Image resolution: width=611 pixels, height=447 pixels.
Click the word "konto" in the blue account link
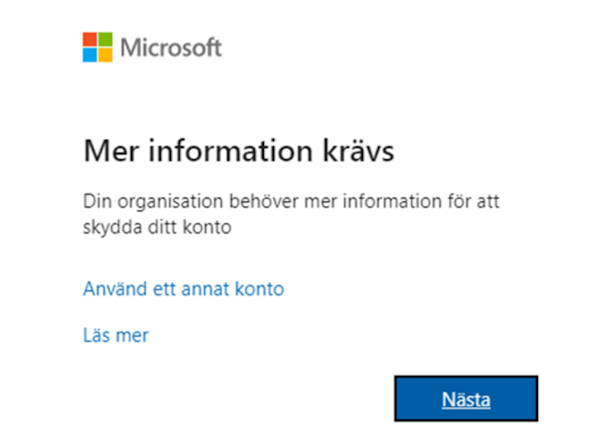[x=260, y=289]
